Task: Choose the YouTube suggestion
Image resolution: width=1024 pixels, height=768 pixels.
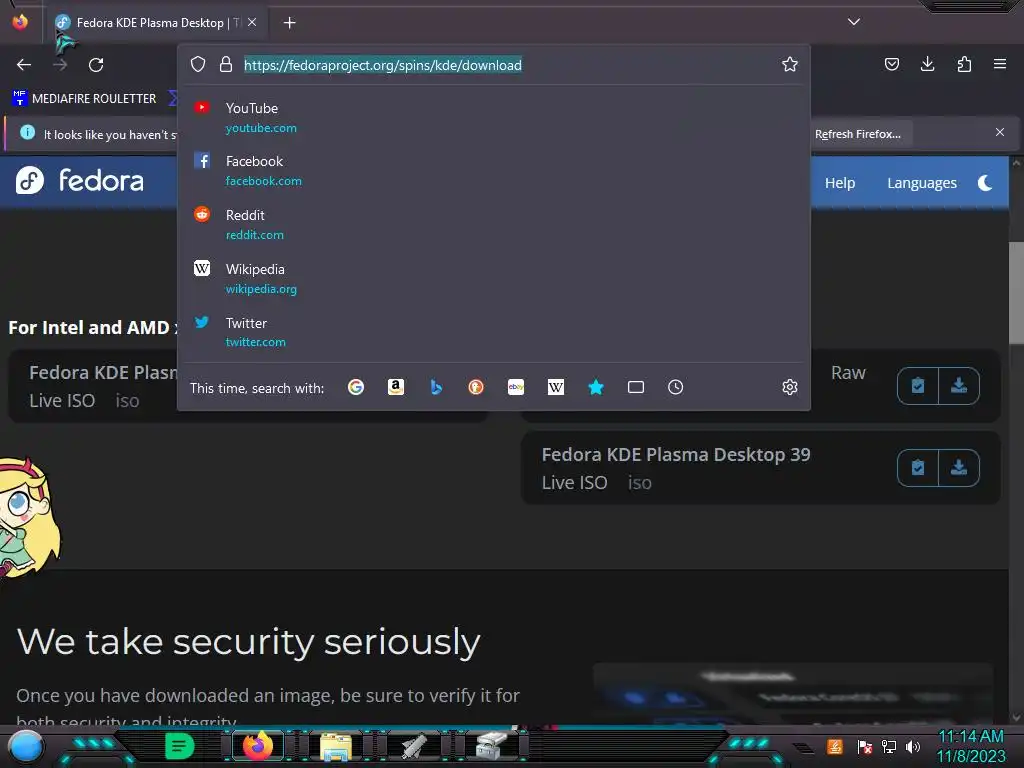Action: click(x=494, y=118)
